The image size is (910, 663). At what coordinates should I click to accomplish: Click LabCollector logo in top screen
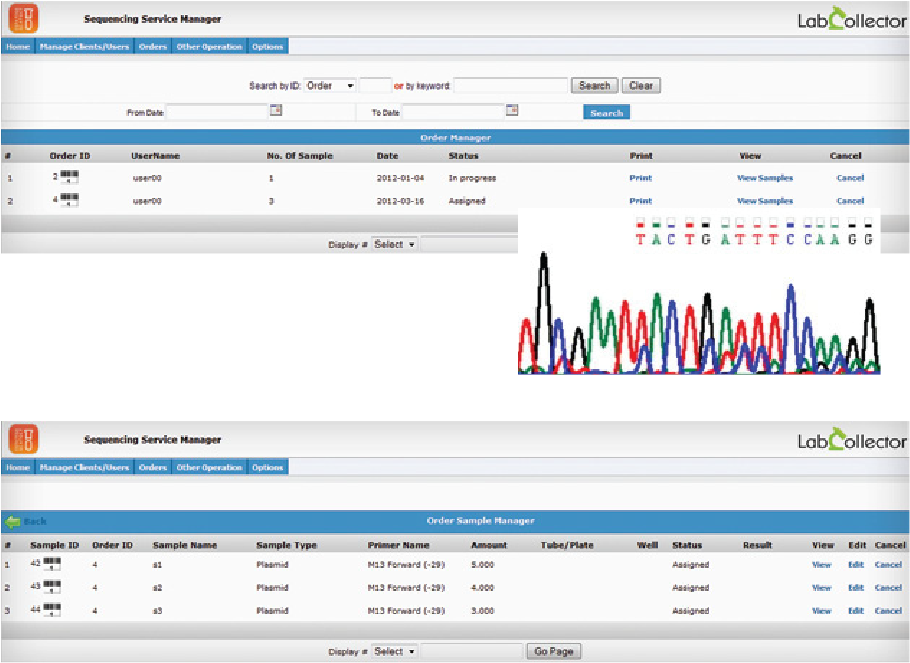[851, 19]
